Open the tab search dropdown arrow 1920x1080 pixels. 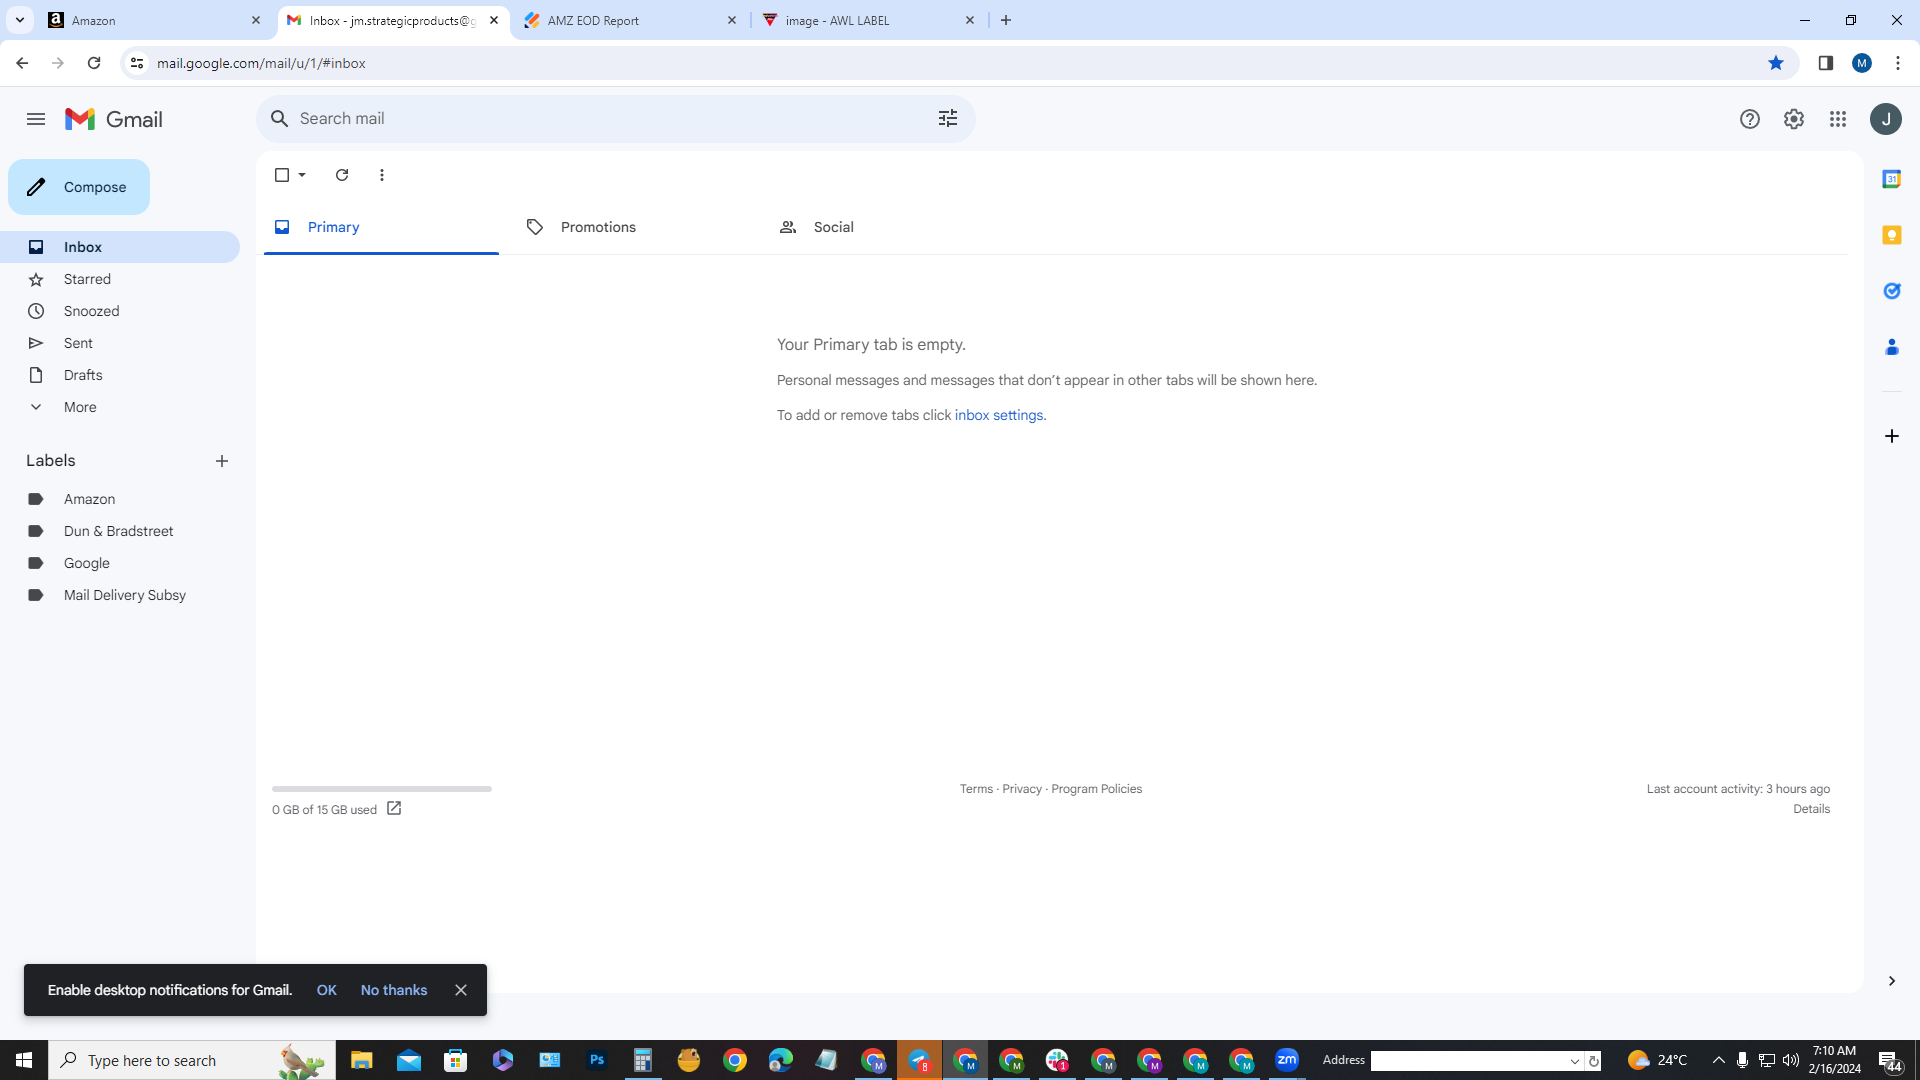[x=19, y=20]
